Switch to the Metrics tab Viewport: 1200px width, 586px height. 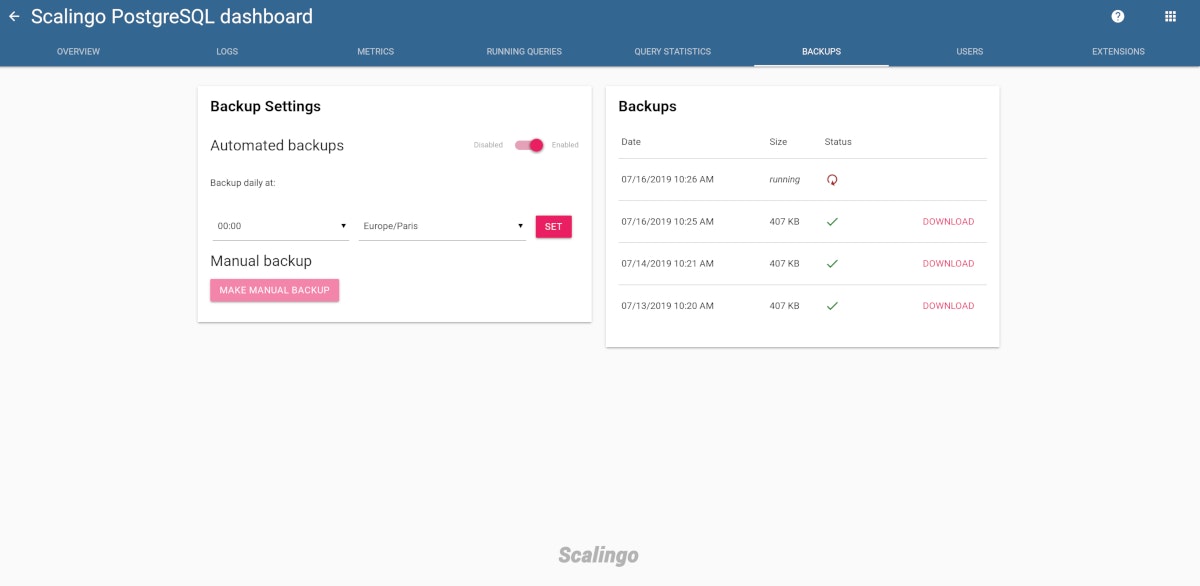click(375, 51)
